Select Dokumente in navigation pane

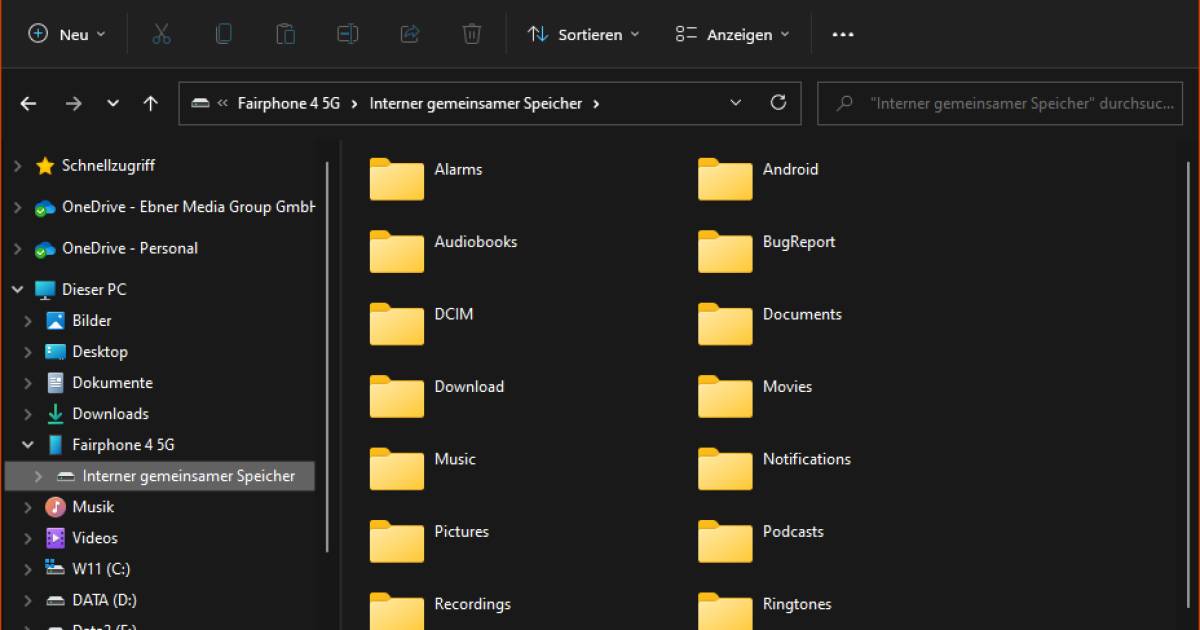(x=112, y=383)
